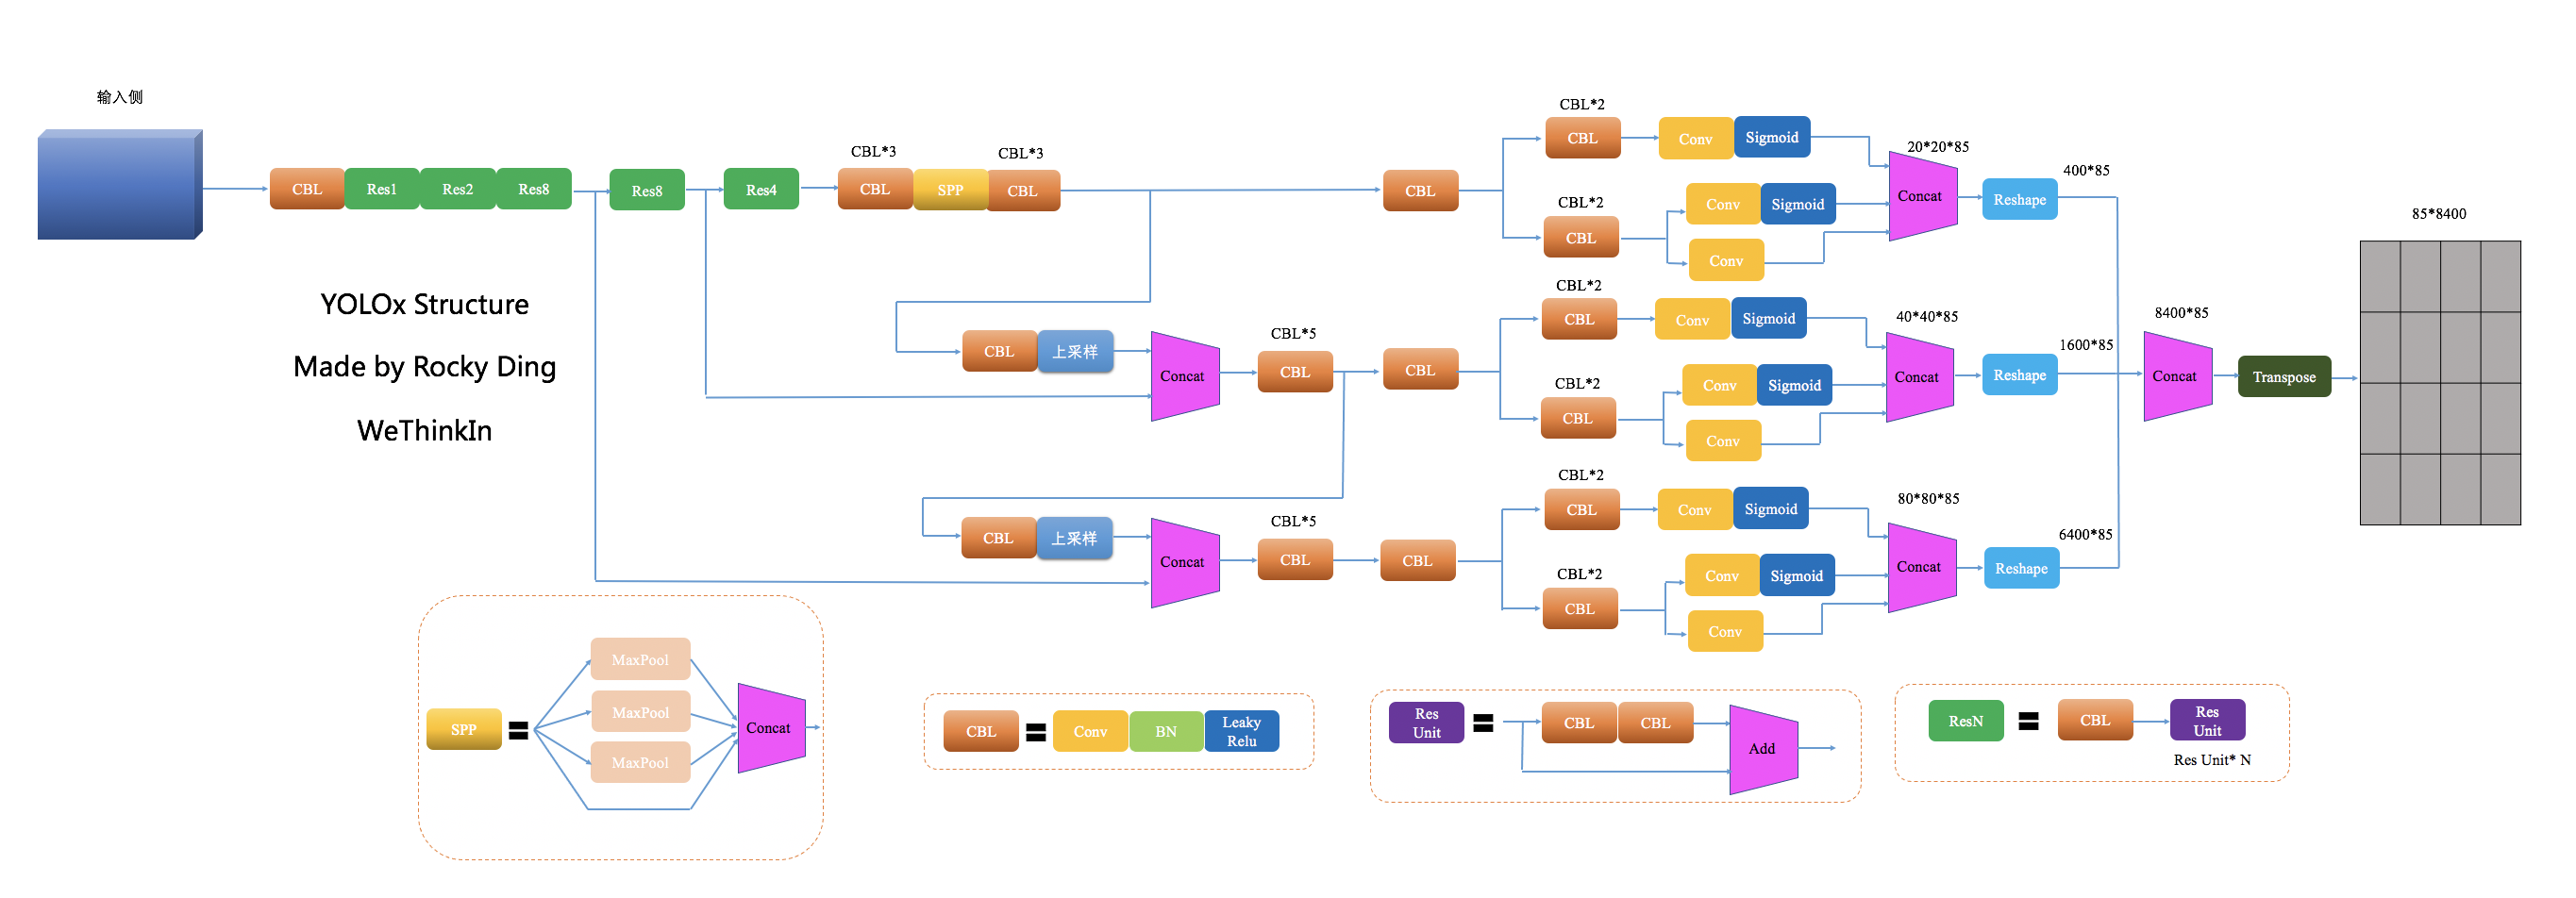Click the CBL block feeding into Res1
2576x898 pixels.
pyautogui.click(x=307, y=189)
